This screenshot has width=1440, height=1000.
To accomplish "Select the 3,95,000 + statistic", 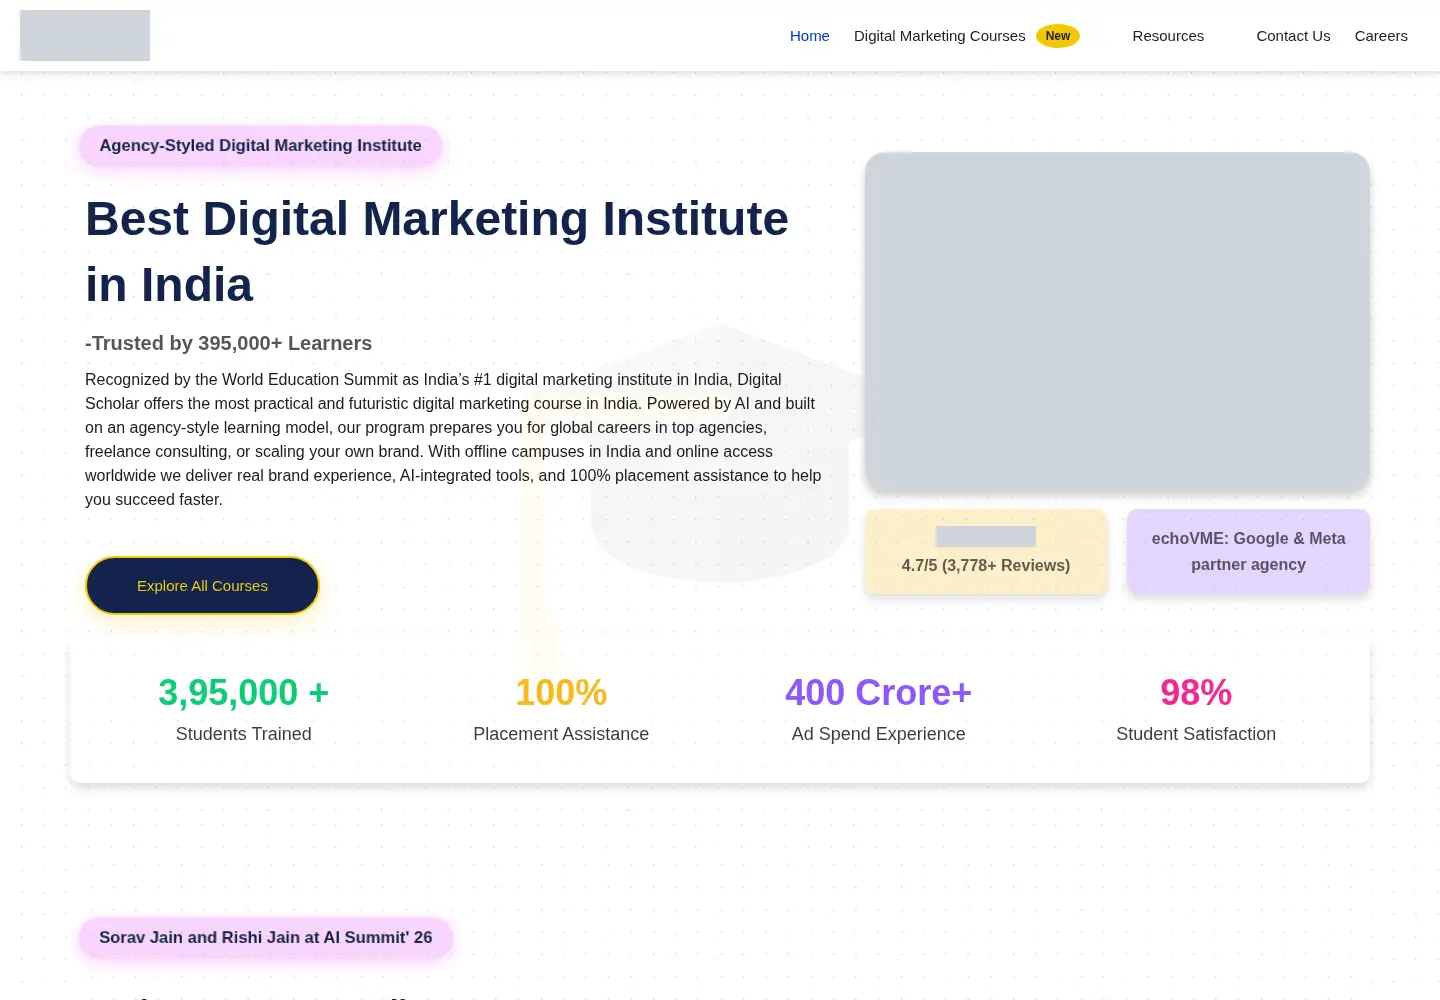I will click(x=243, y=693).
